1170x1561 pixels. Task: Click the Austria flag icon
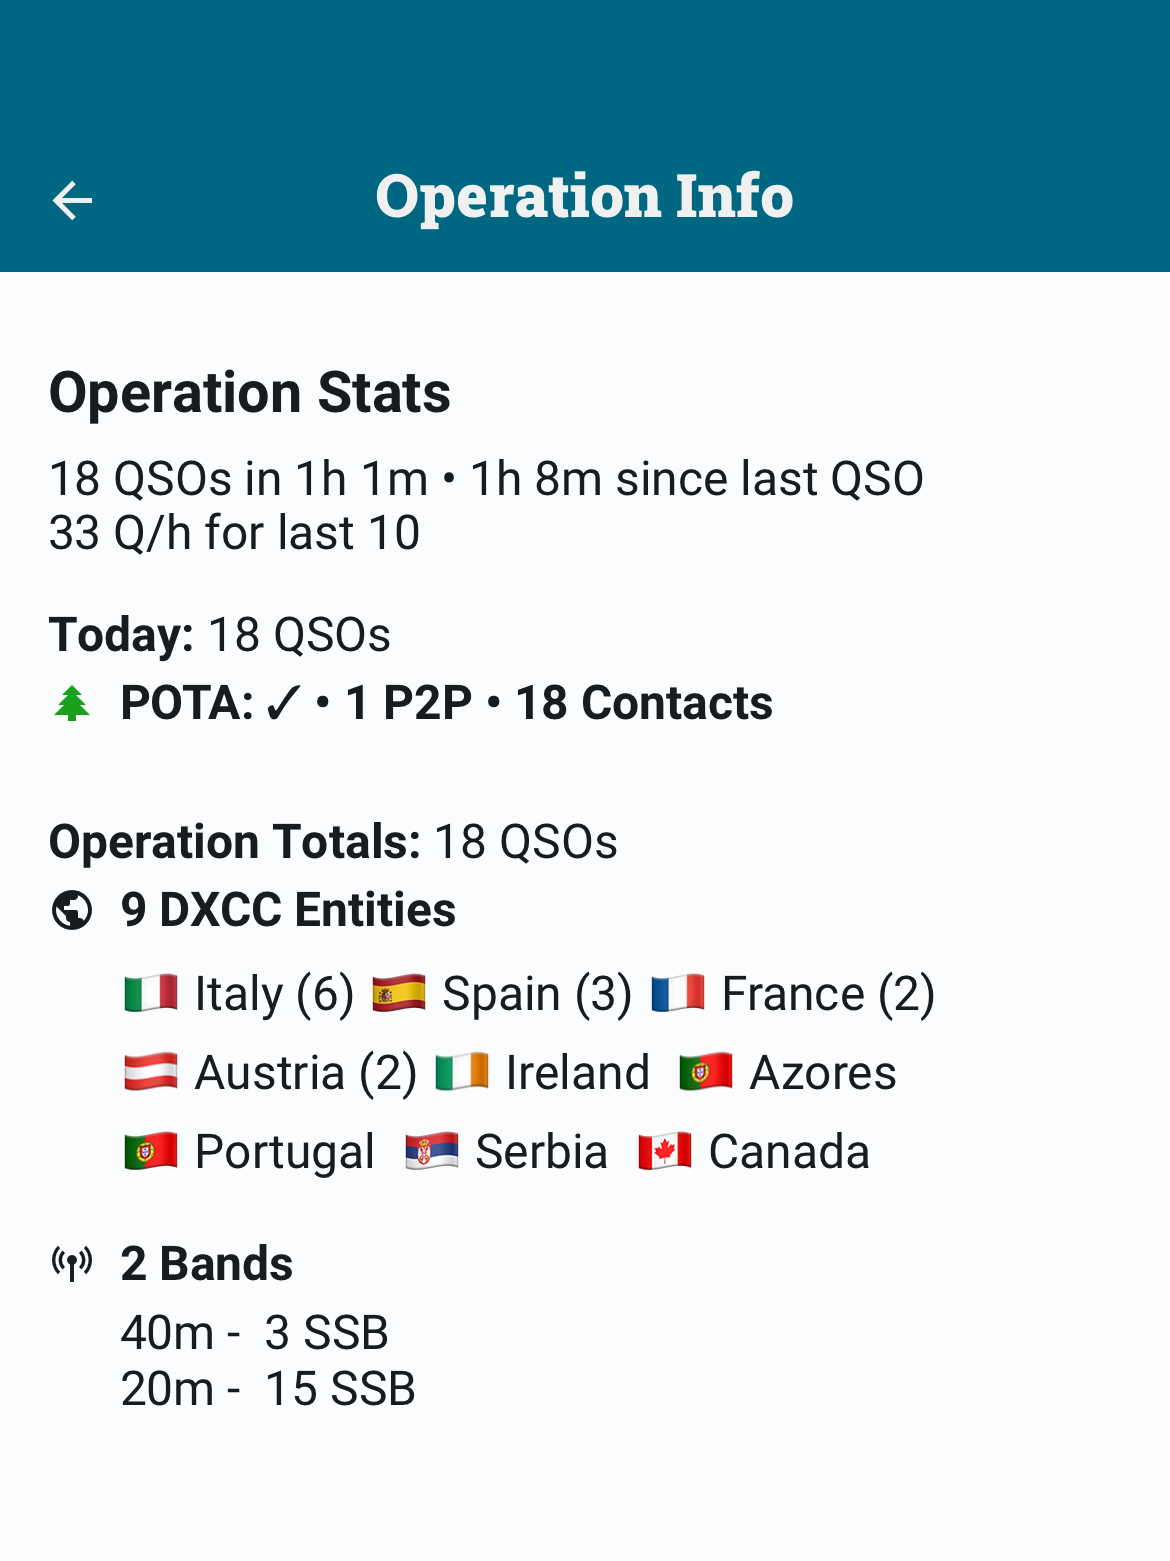(151, 1073)
